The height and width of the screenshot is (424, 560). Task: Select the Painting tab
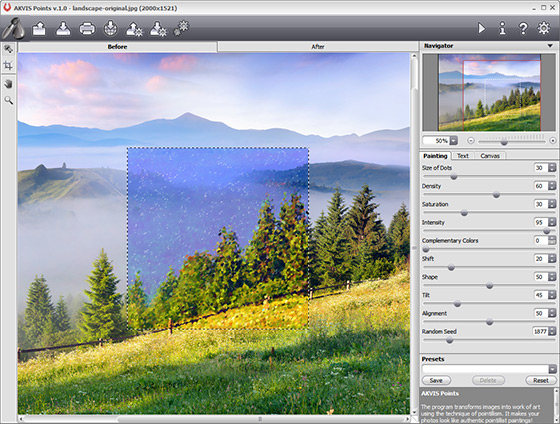(x=435, y=156)
